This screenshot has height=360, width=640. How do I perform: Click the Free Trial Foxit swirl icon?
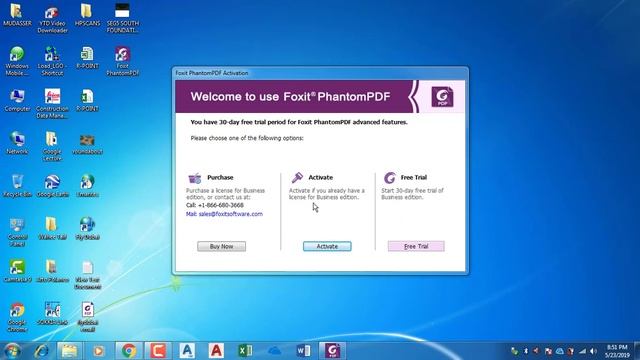pos(390,178)
